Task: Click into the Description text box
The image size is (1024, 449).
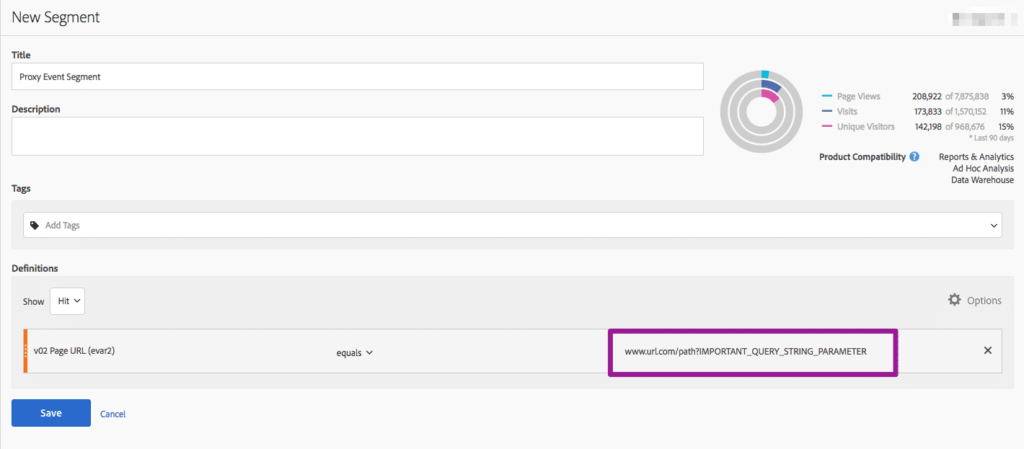Action: coord(357,135)
